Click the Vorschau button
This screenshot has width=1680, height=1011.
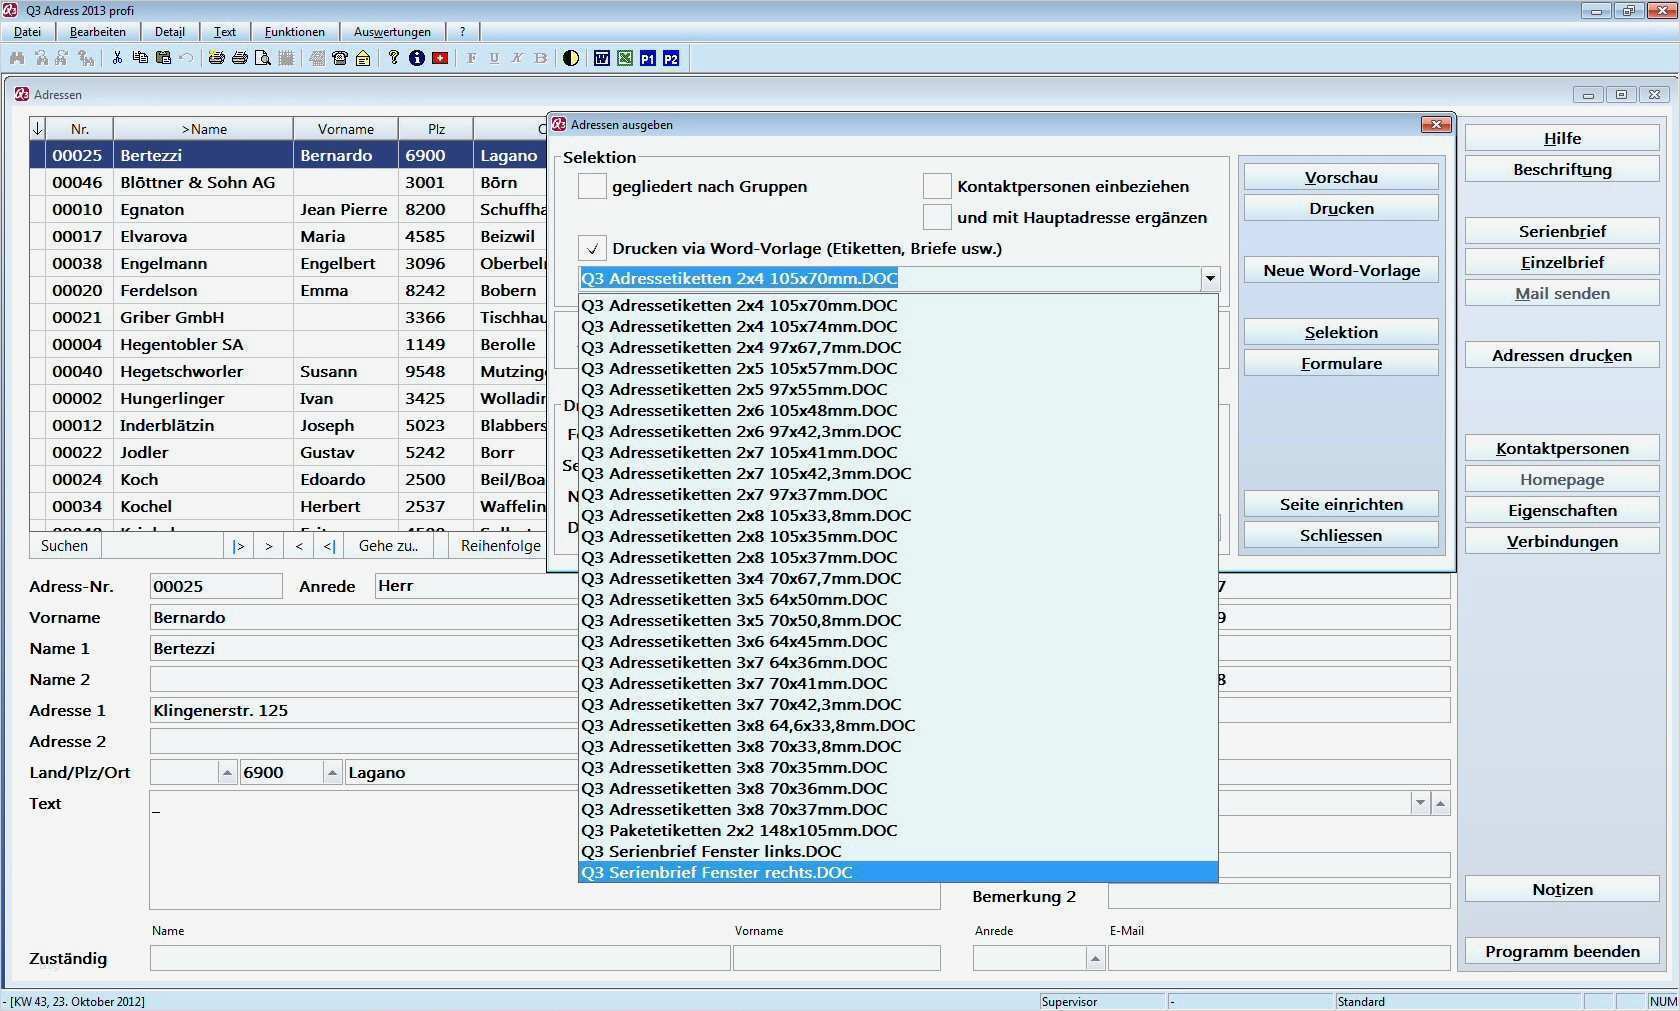tap(1341, 177)
